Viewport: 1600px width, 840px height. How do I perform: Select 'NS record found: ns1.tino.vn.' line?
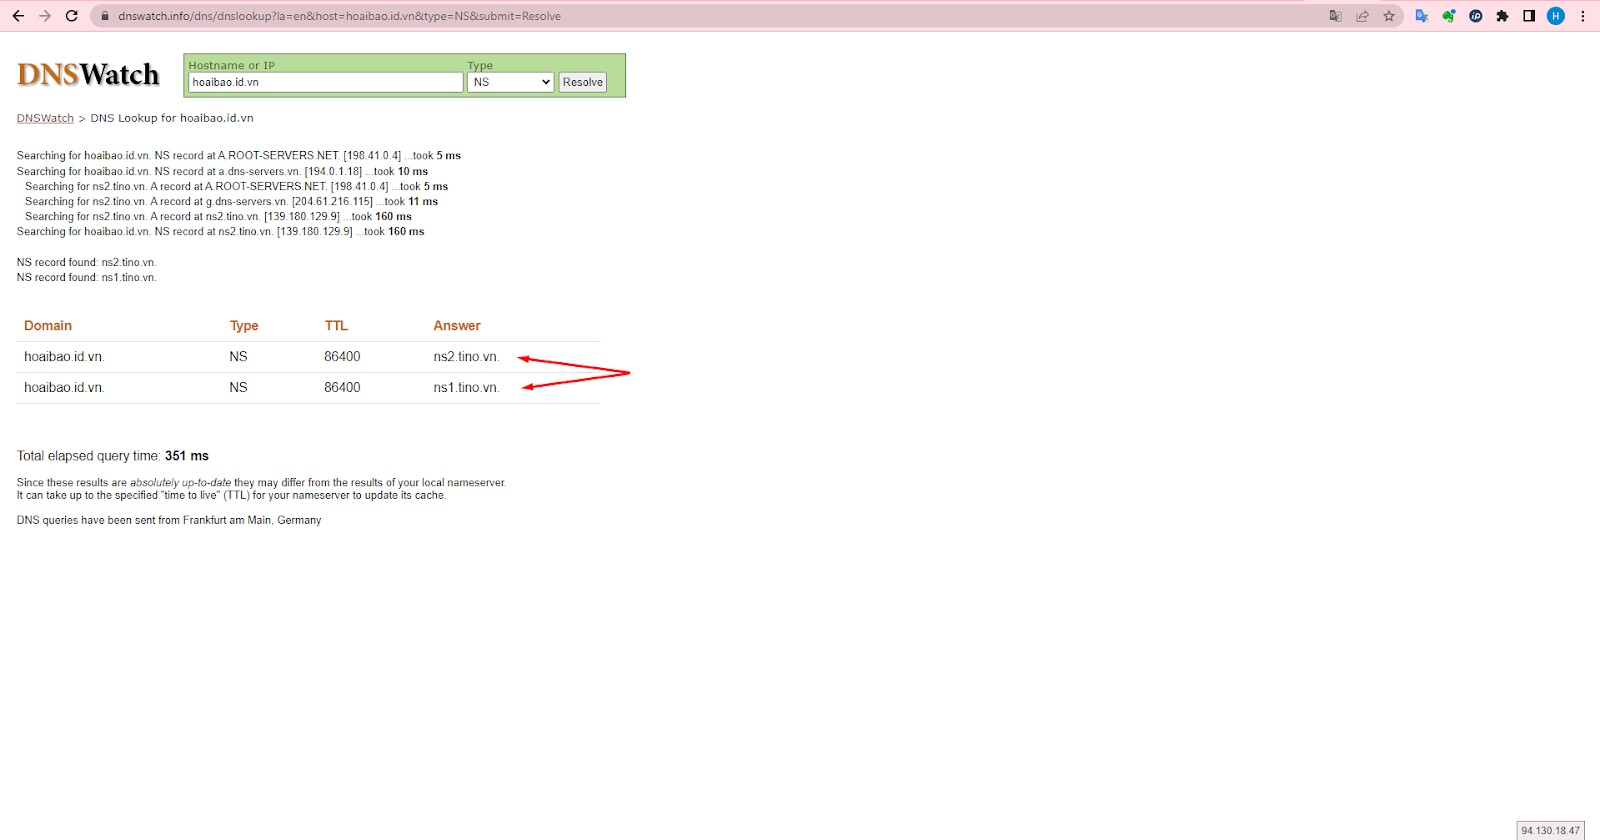coord(87,278)
